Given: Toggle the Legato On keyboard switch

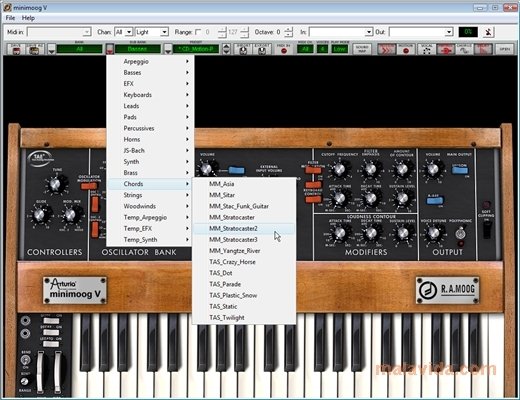Looking at the screenshot, I should (51, 344).
